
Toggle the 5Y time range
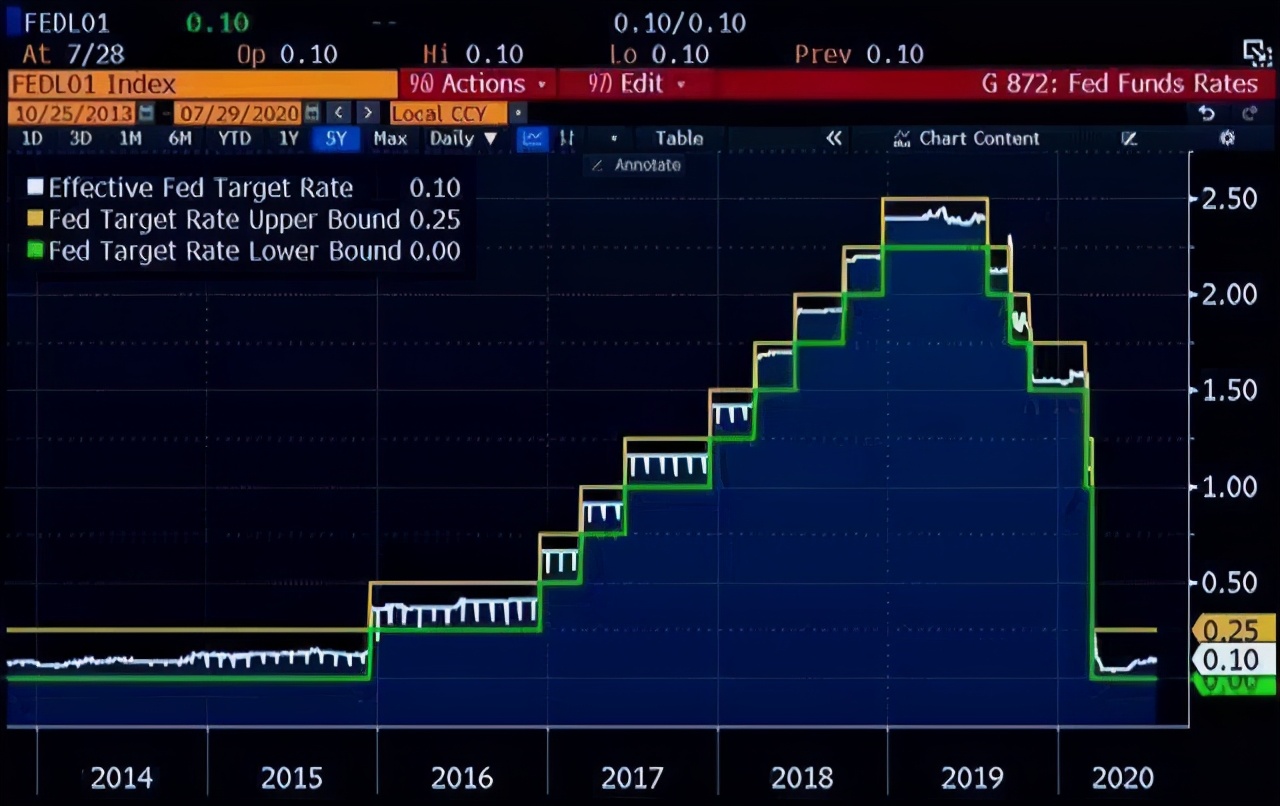336,139
